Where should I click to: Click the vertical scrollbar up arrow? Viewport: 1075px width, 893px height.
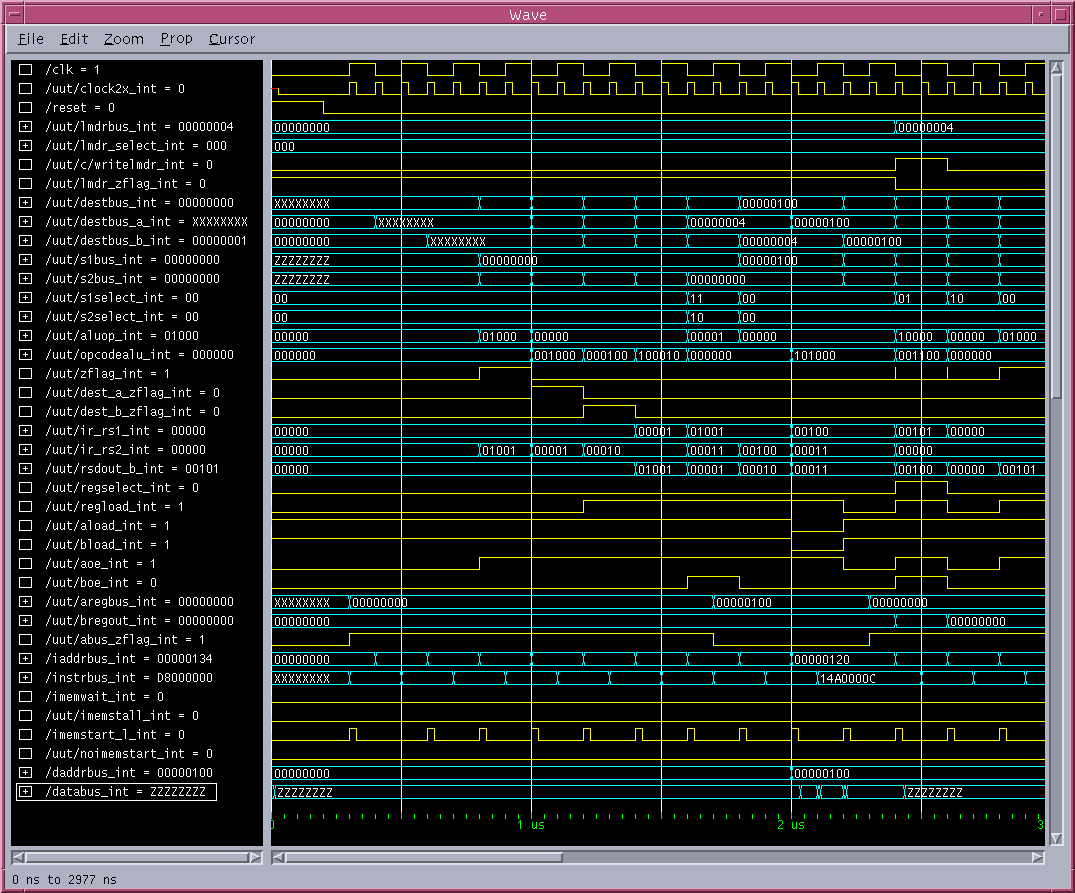1055,68
